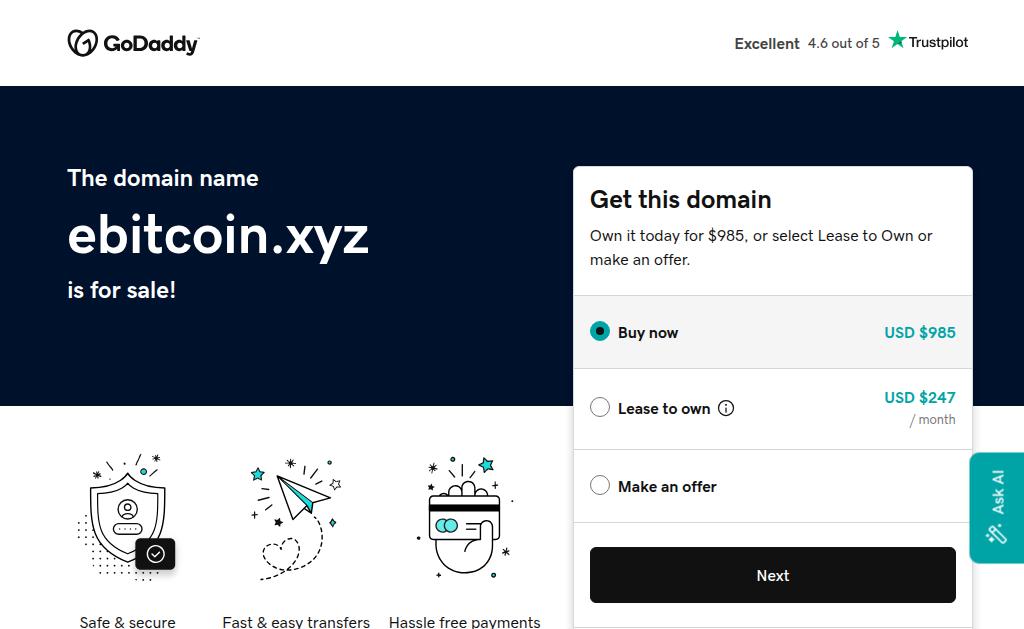Viewport: 1024px width, 629px height.
Task: Click the Trustpilot star icon
Action: coord(897,40)
